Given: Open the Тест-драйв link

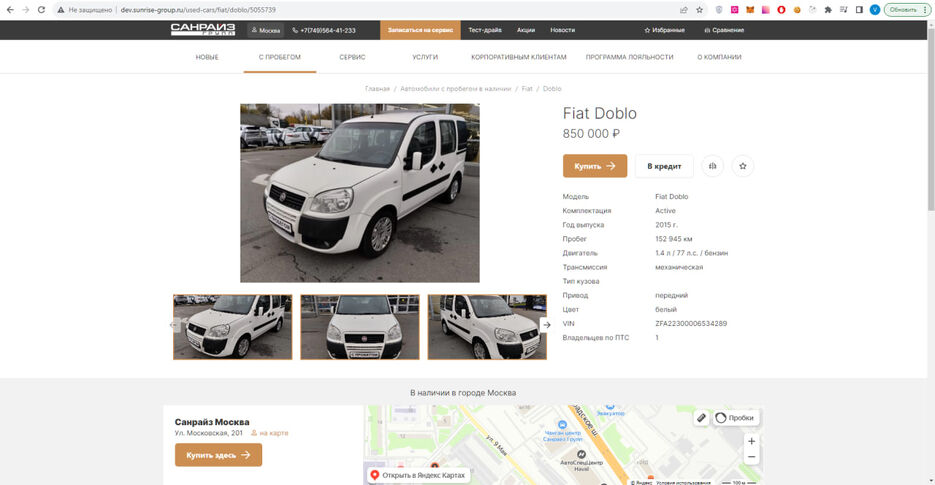Looking at the screenshot, I should [485, 30].
